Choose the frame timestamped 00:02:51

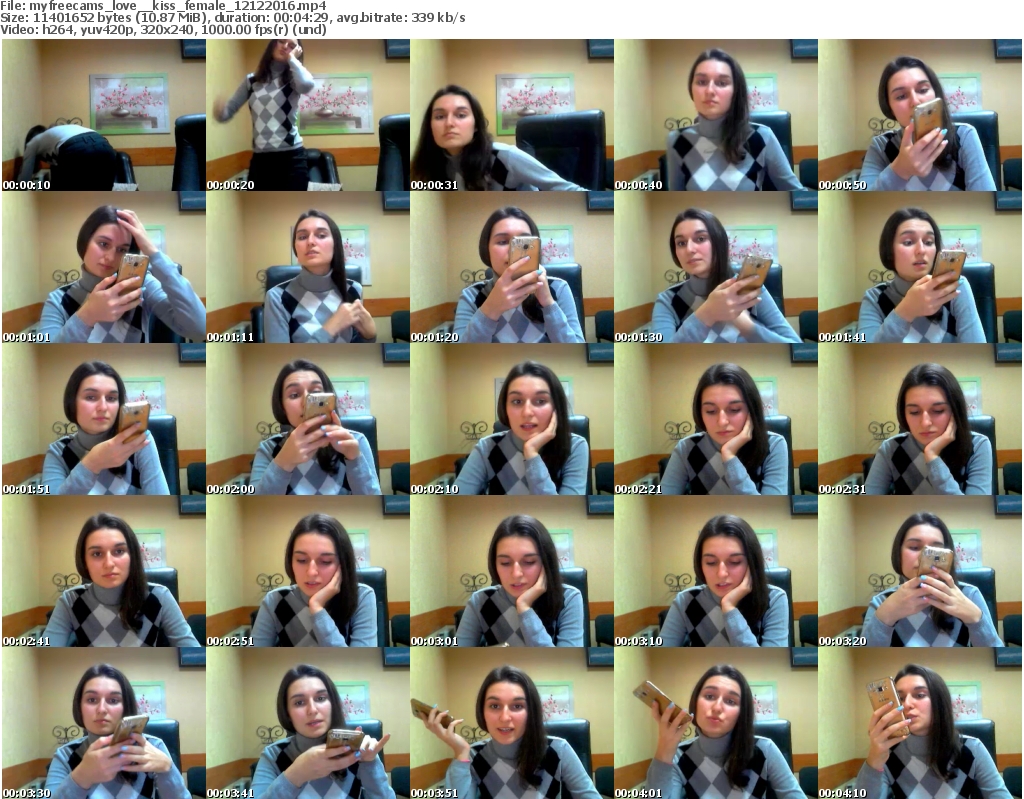[308, 571]
